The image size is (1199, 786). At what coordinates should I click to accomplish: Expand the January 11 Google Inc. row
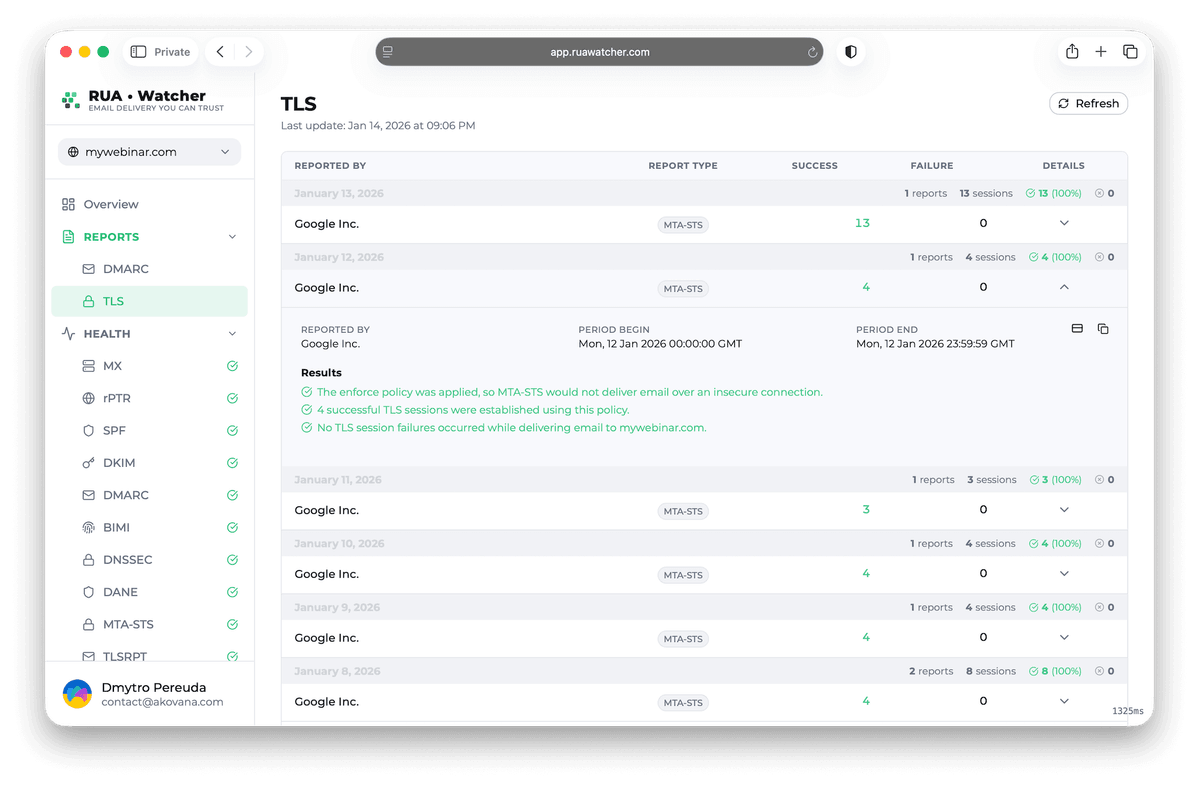coord(1064,510)
